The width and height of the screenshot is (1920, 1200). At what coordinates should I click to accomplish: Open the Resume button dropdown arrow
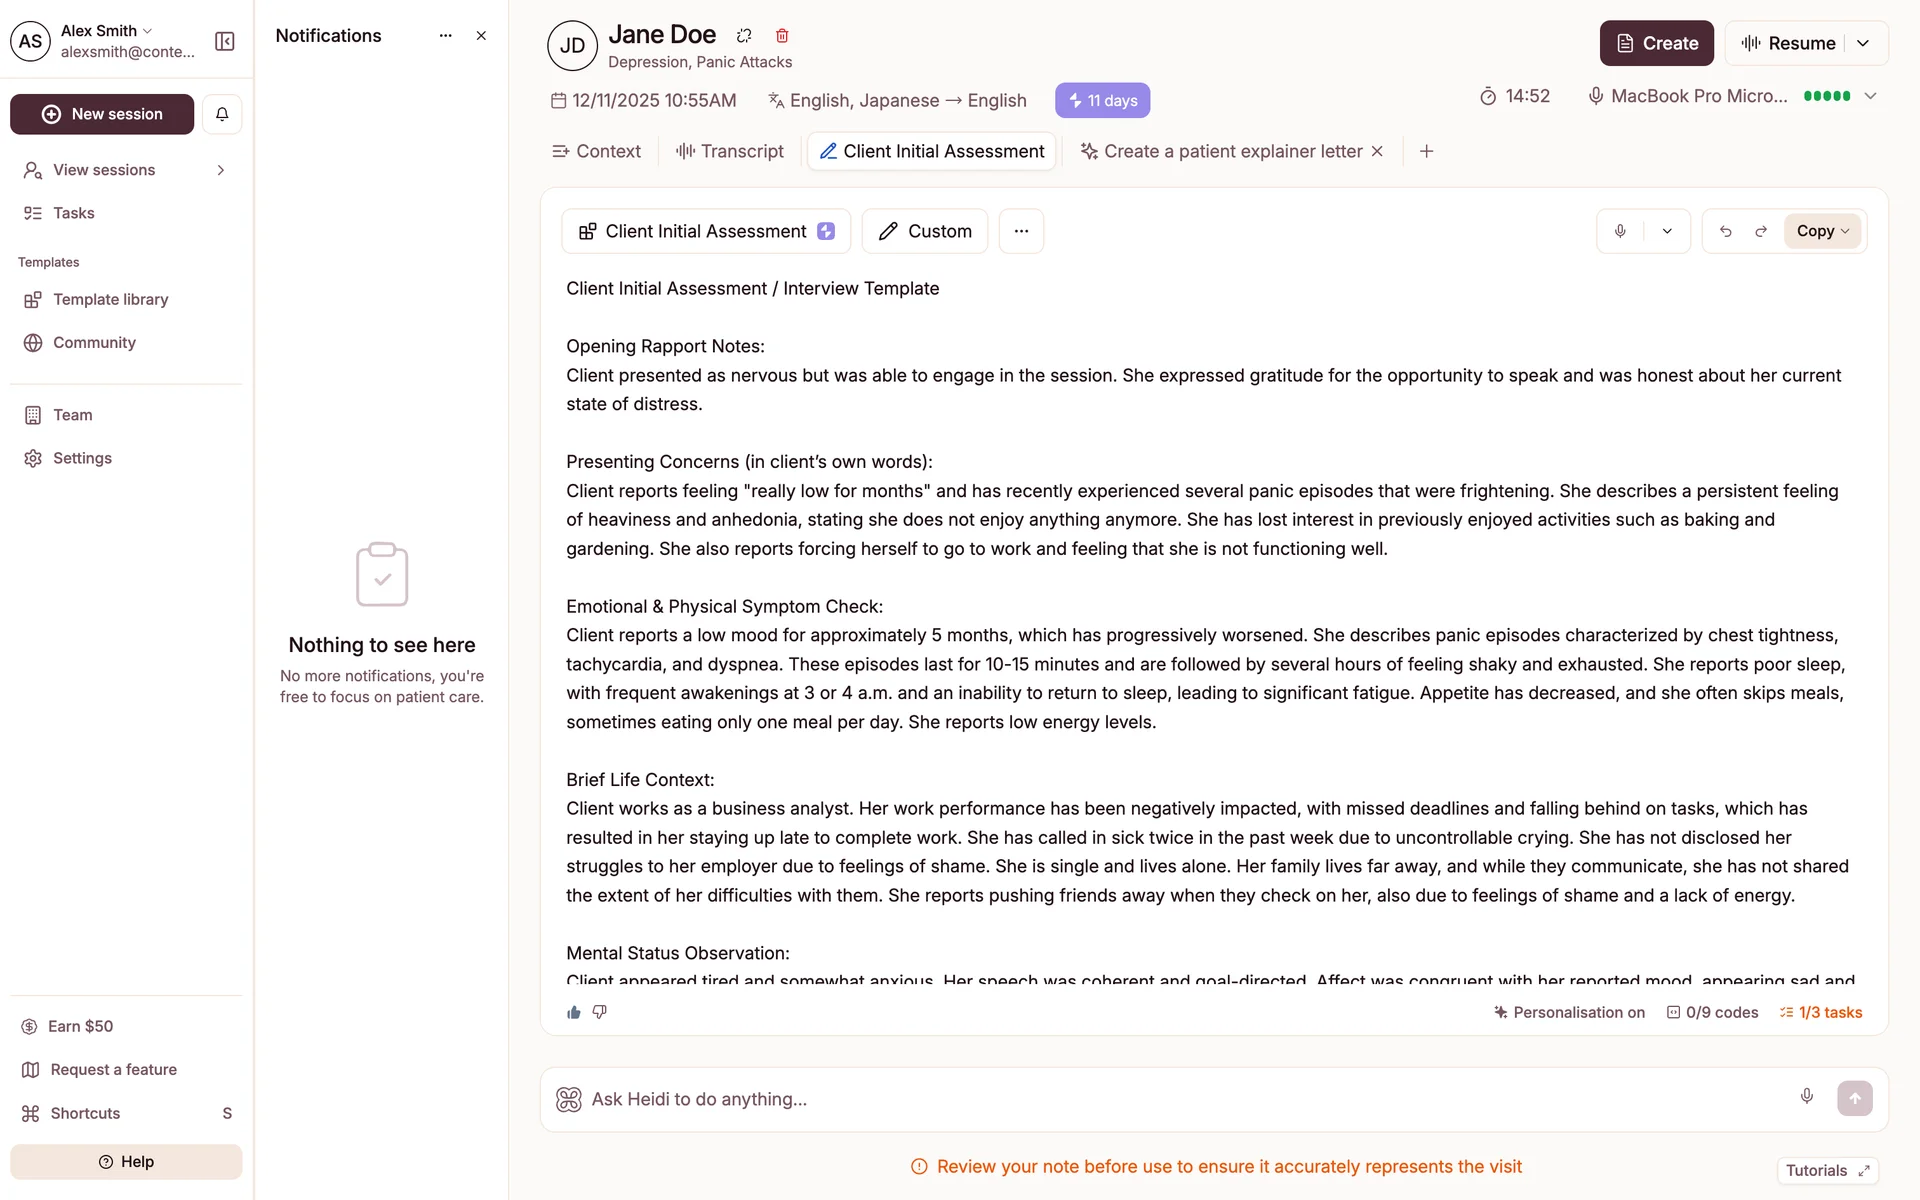(1863, 43)
